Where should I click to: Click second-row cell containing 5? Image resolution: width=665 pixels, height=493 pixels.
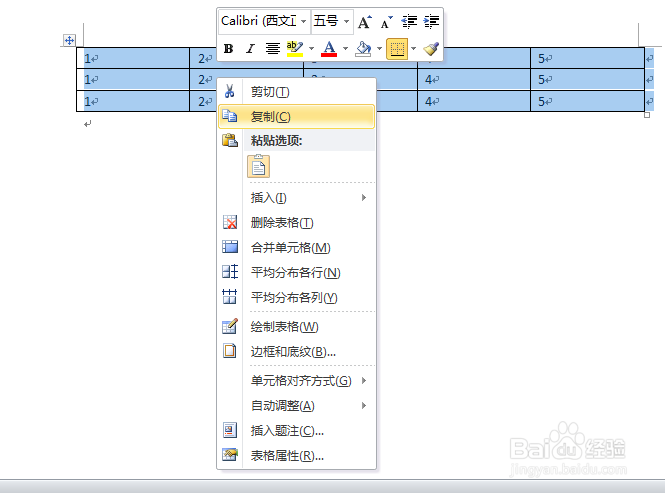587,79
